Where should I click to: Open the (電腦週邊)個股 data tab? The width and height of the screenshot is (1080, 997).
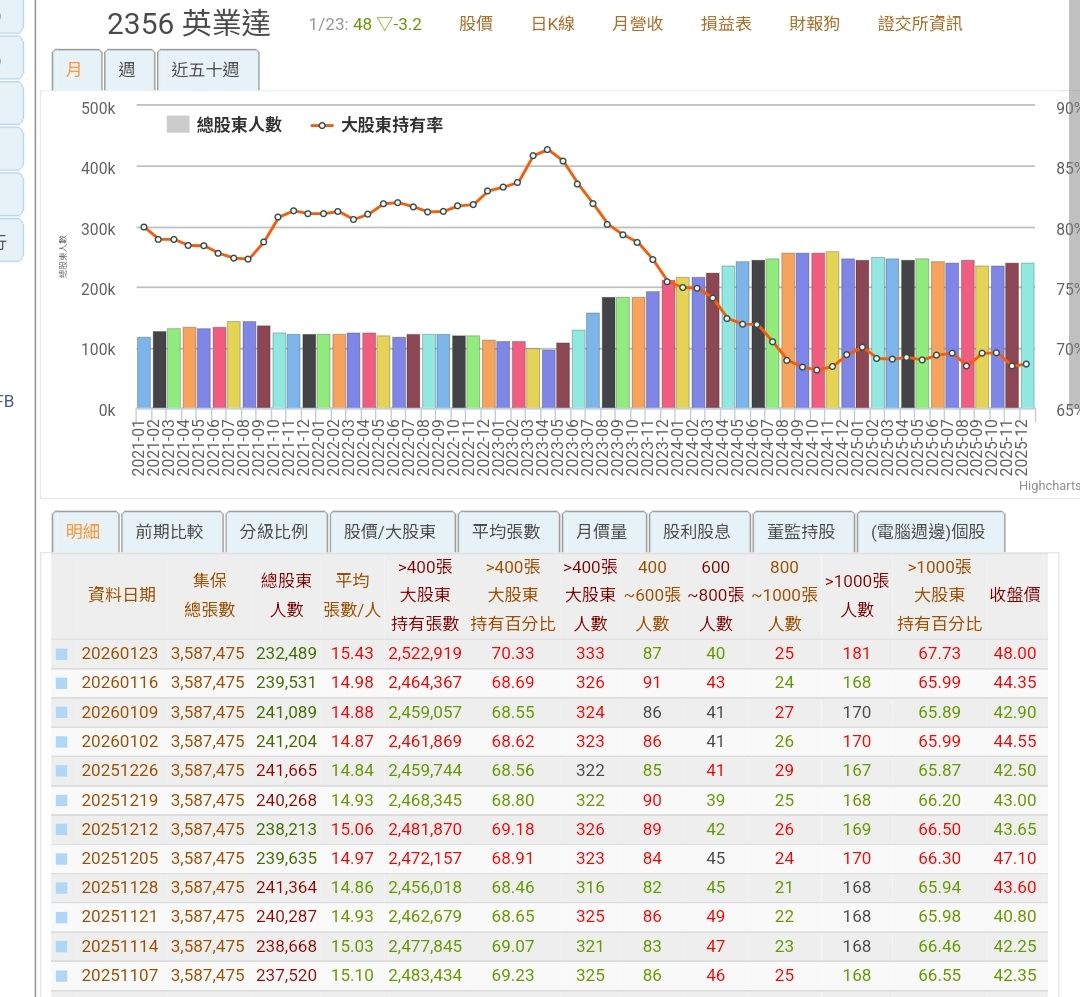click(x=931, y=533)
